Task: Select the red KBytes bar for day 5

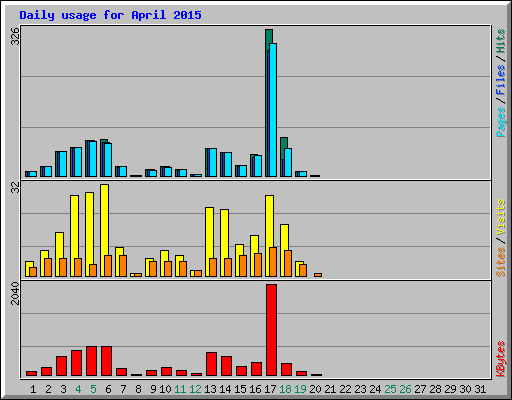Action: tap(91, 361)
